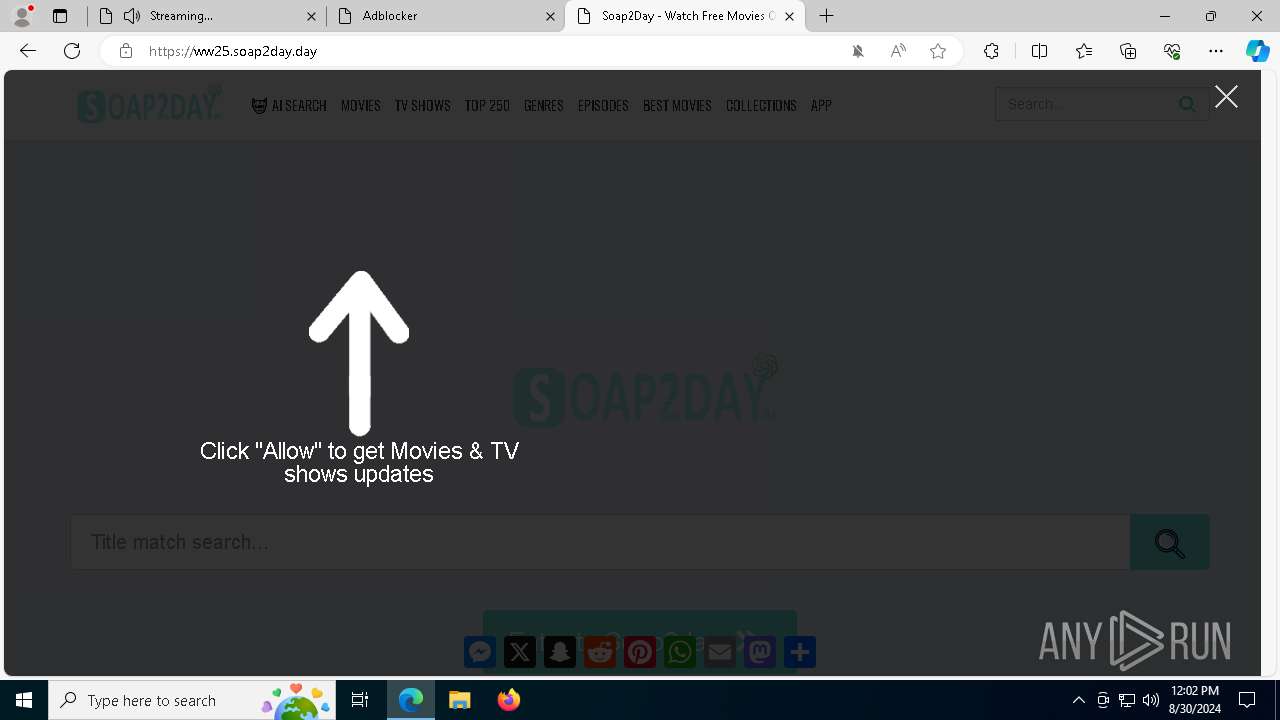The height and width of the screenshot is (720, 1280).
Task: Open AI Search in site menu
Action: tap(289, 105)
